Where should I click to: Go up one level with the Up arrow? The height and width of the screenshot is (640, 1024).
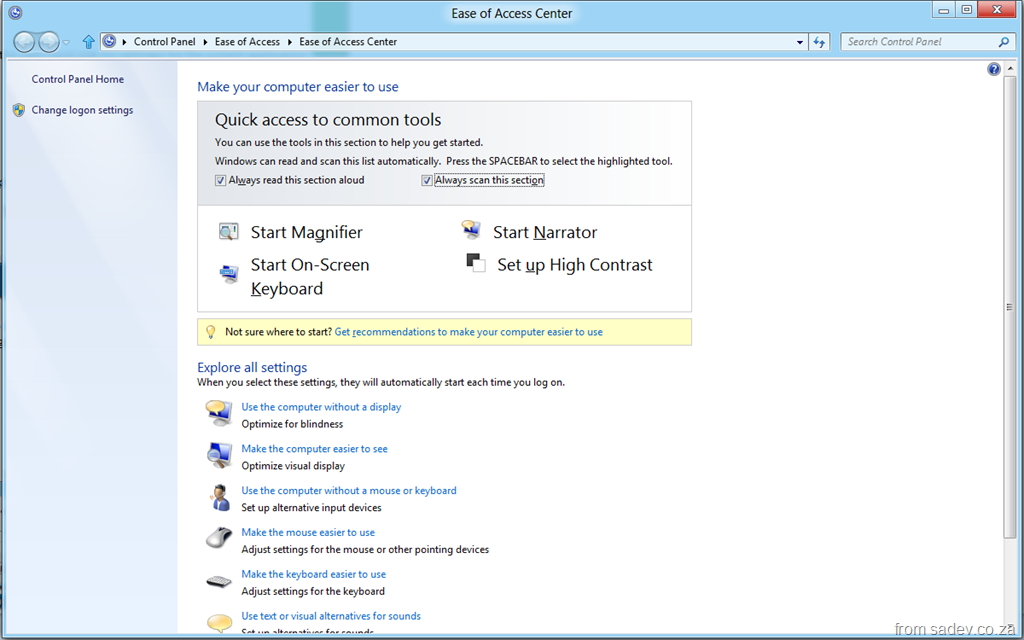[88, 42]
